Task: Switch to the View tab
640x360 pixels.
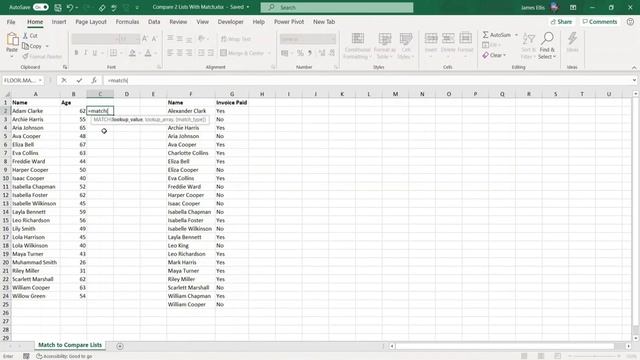Action: [x=202, y=22]
